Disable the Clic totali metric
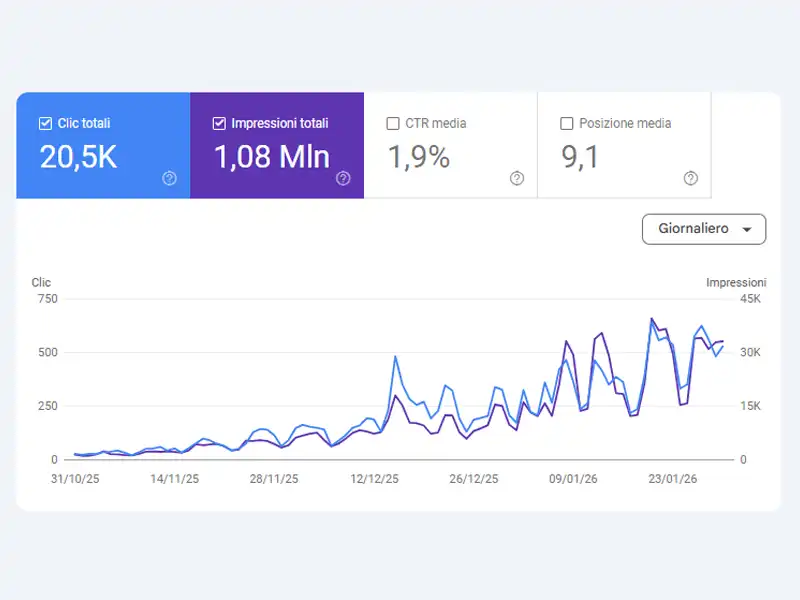Screen dimensions: 800x600 [45, 123]
